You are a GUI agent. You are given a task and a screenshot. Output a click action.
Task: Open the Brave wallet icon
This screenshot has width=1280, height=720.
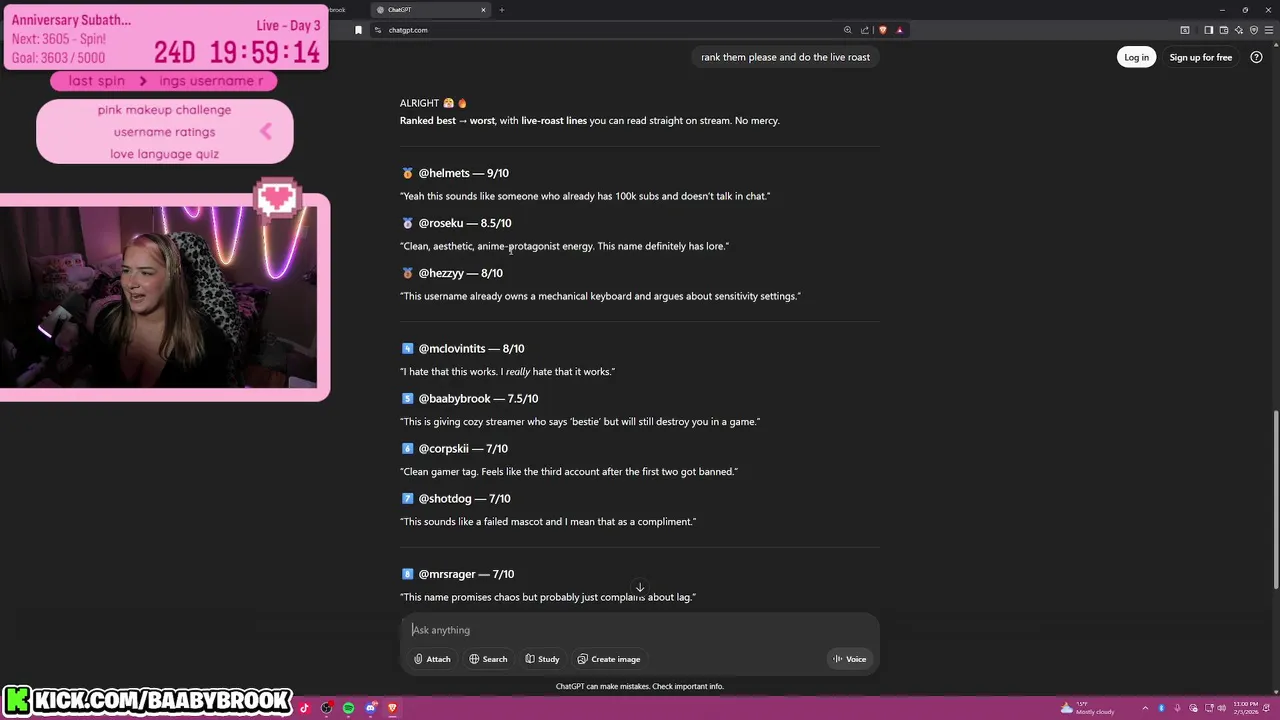click(1223, 30)
